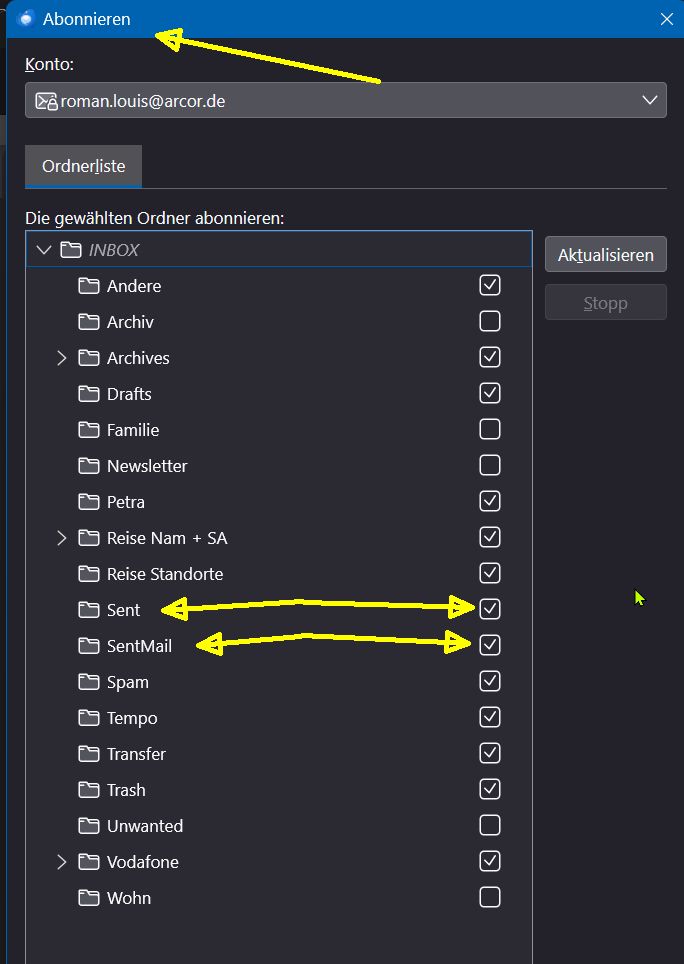
Task: Toggle the Archives subscription checkbox
Action: [490, 357]
